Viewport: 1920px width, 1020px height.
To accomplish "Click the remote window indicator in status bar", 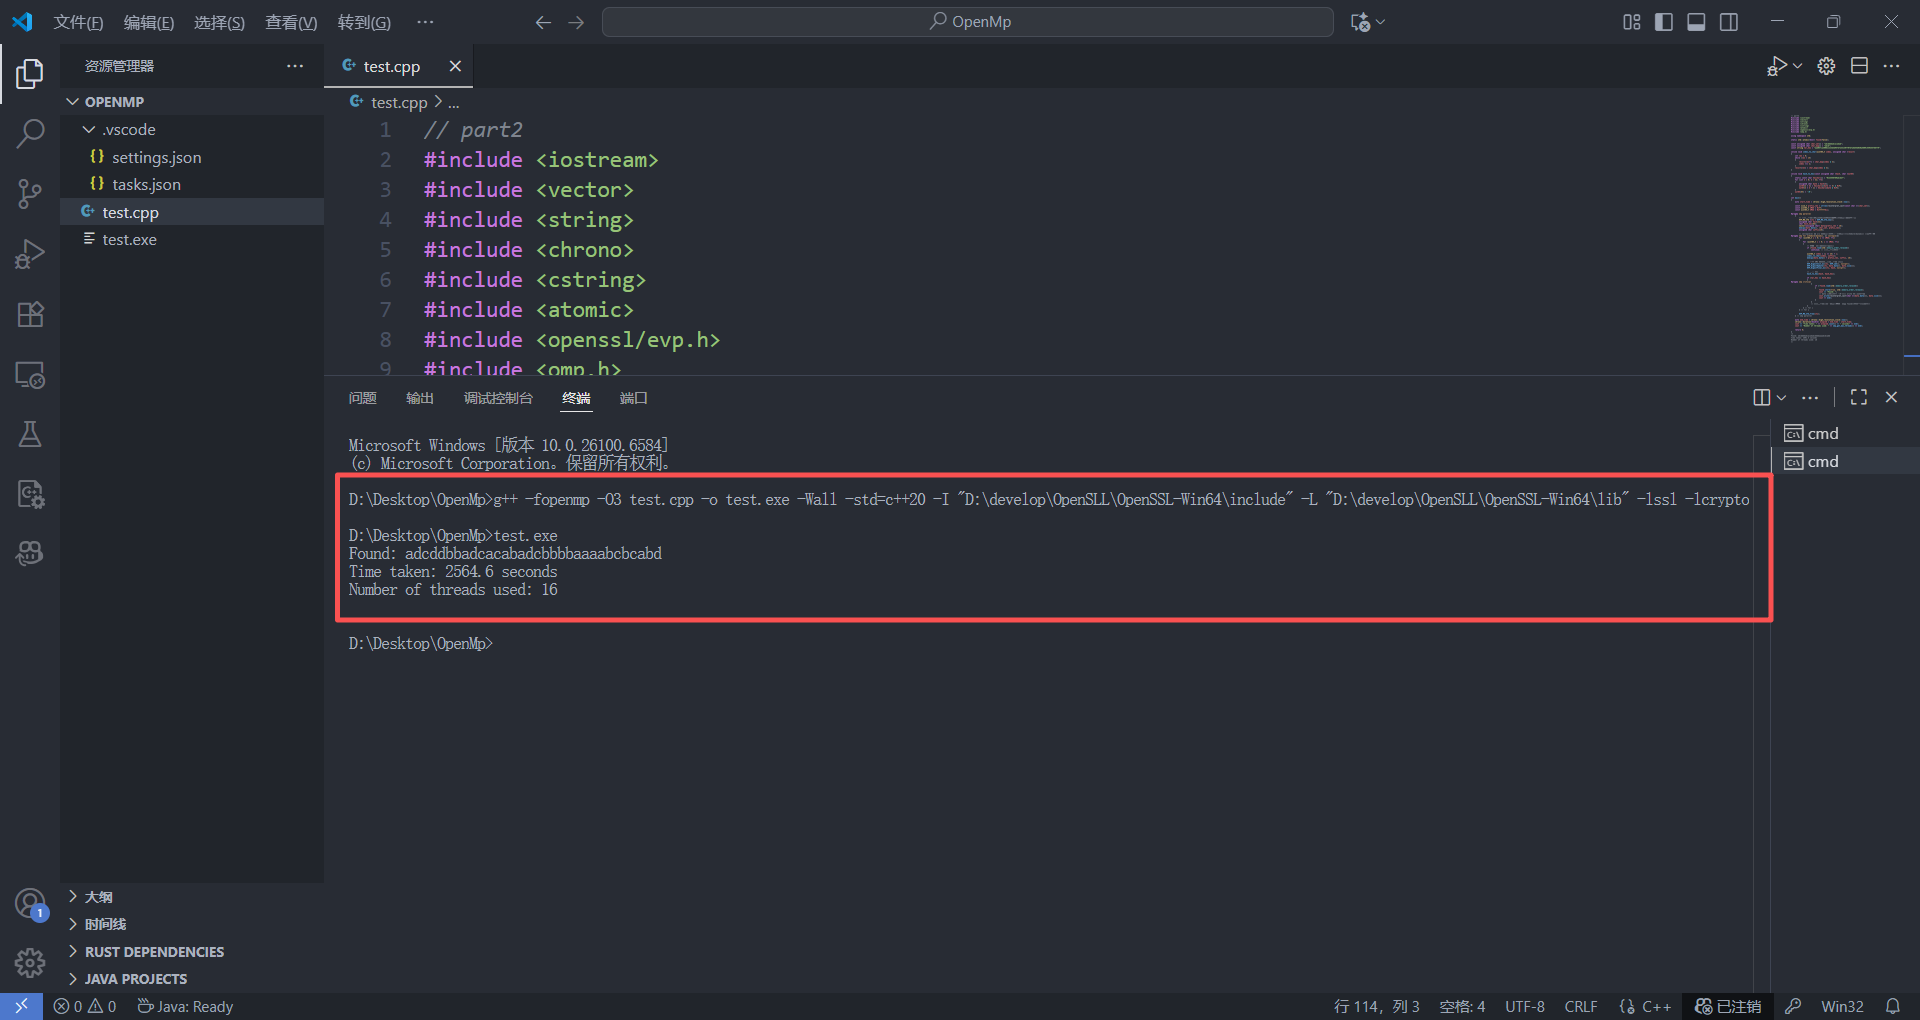I will (x=21, y=1006).
